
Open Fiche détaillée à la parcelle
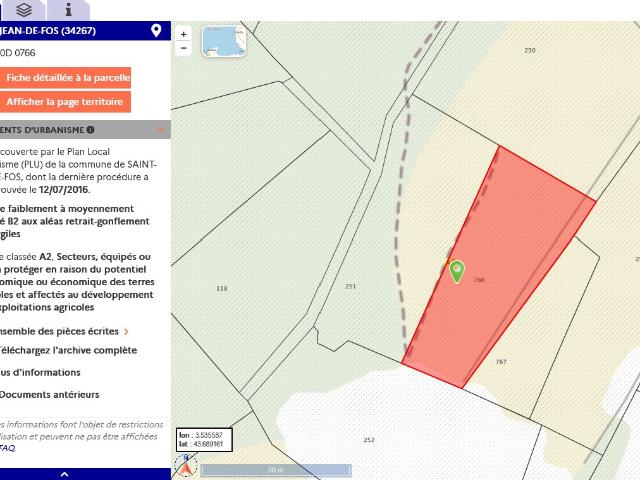point(65,78)
